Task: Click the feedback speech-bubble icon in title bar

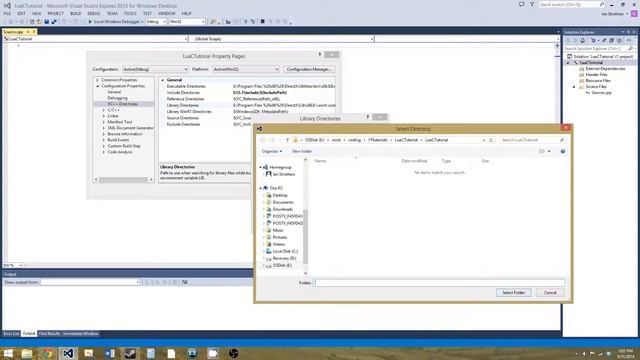Action: click(x=522, y=4)
